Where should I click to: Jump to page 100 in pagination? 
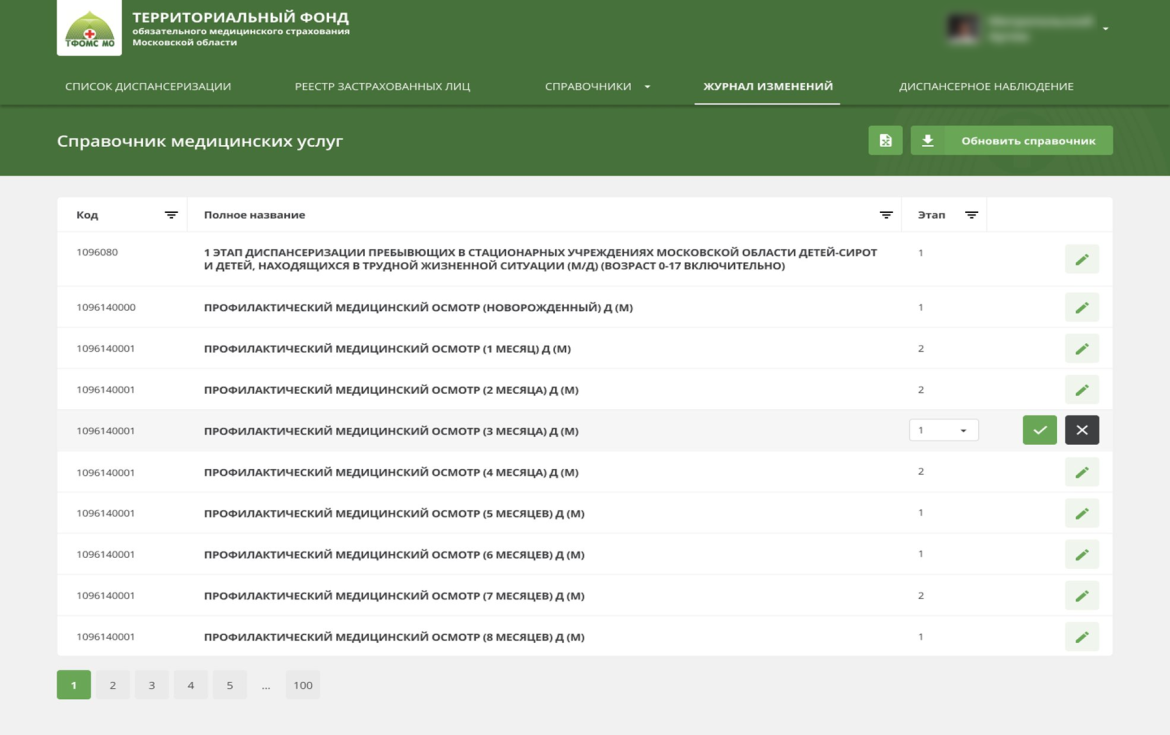click(x=303, y=685)
